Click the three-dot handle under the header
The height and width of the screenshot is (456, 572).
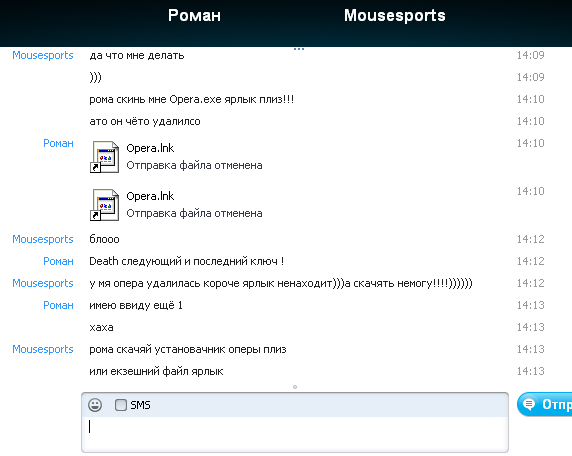299,49
